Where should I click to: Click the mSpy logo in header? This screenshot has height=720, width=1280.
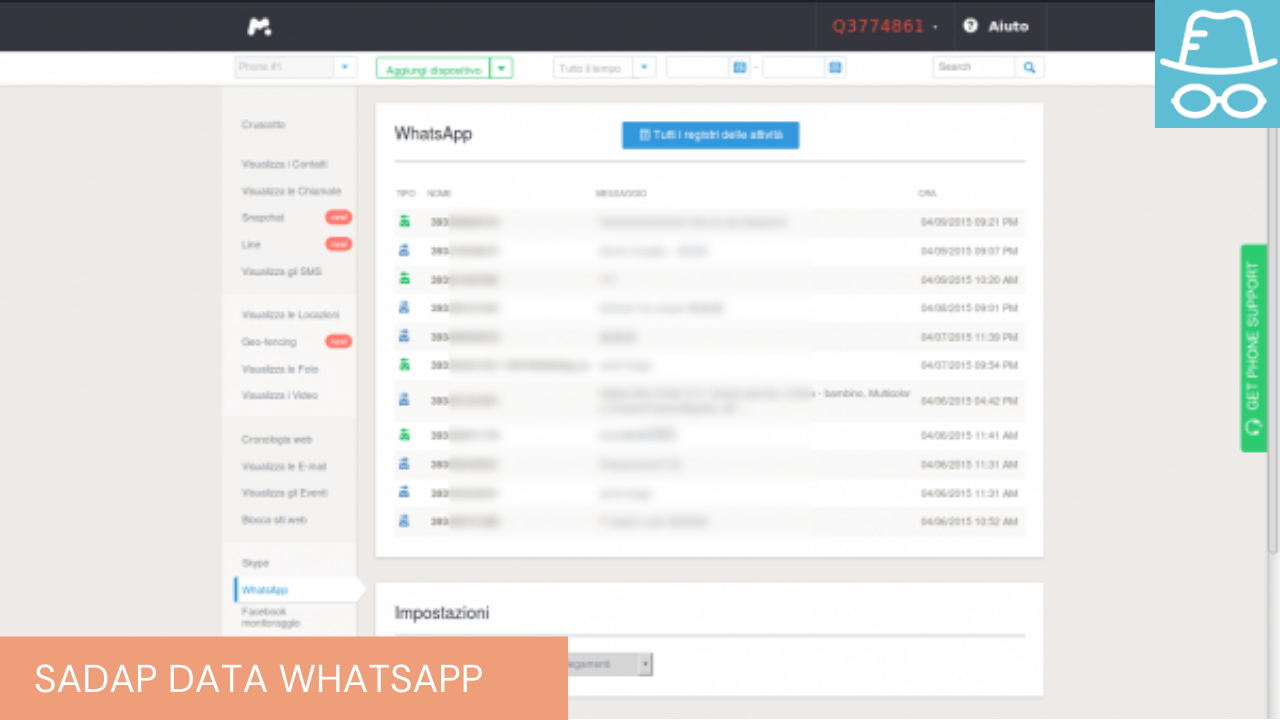(259, 27)
